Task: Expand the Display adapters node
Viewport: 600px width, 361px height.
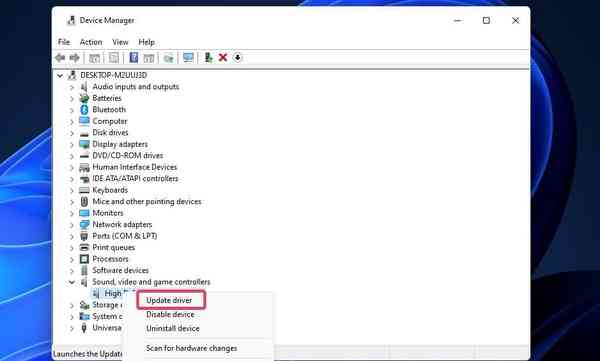Action: [72, 144]
